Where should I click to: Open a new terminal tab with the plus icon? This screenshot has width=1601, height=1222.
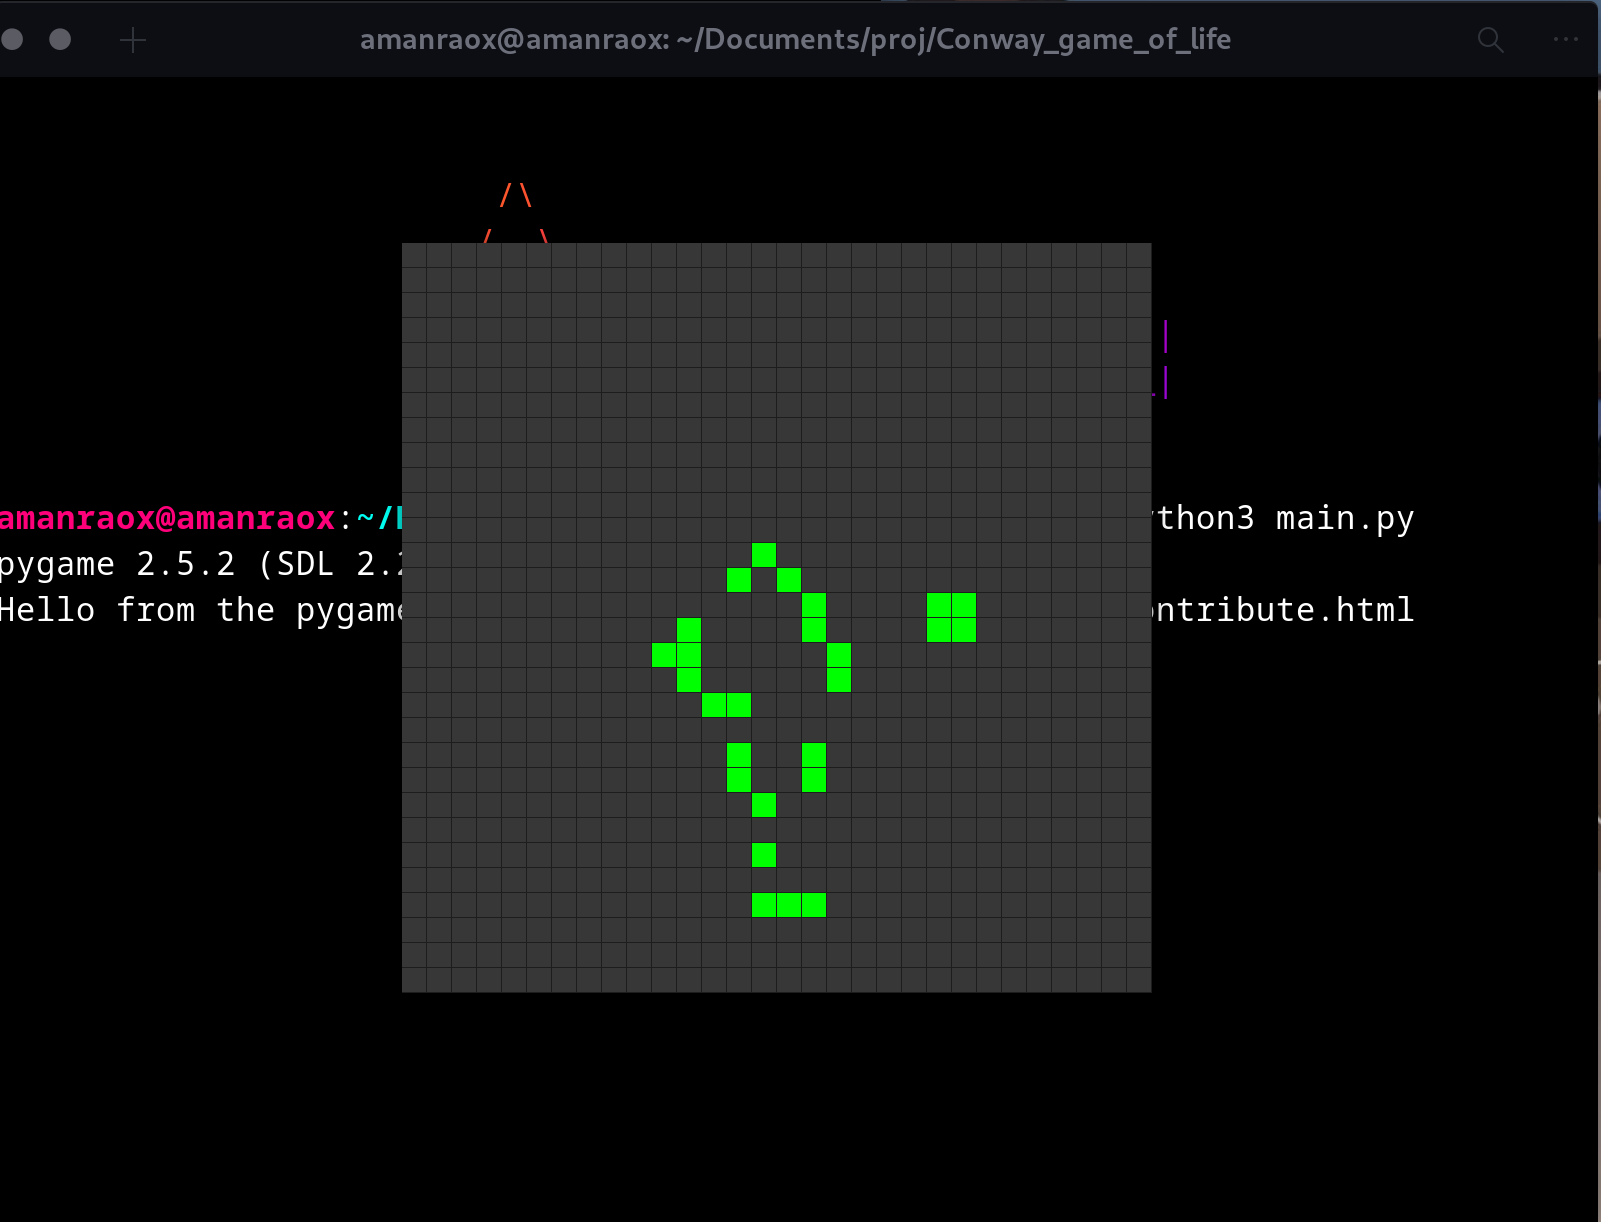pos(133,40)
